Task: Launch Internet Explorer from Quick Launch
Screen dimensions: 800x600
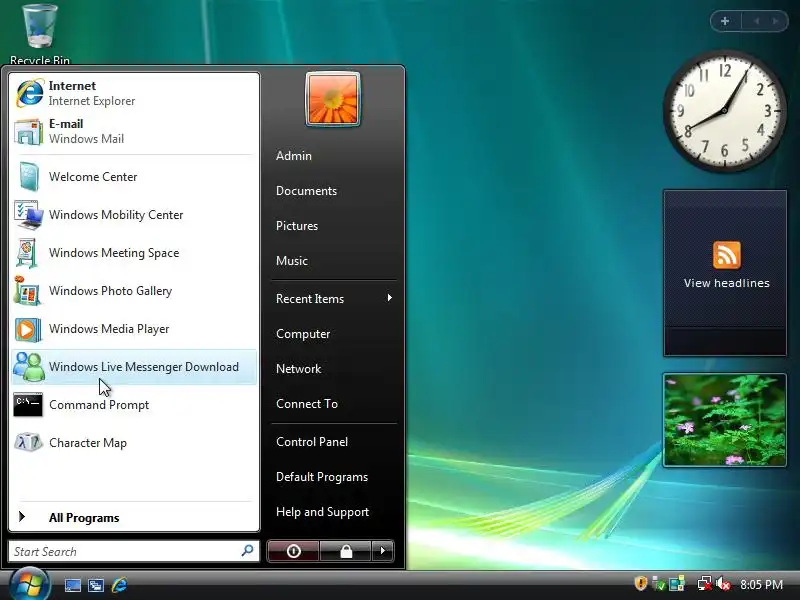Action: click(x=119, y=585)
